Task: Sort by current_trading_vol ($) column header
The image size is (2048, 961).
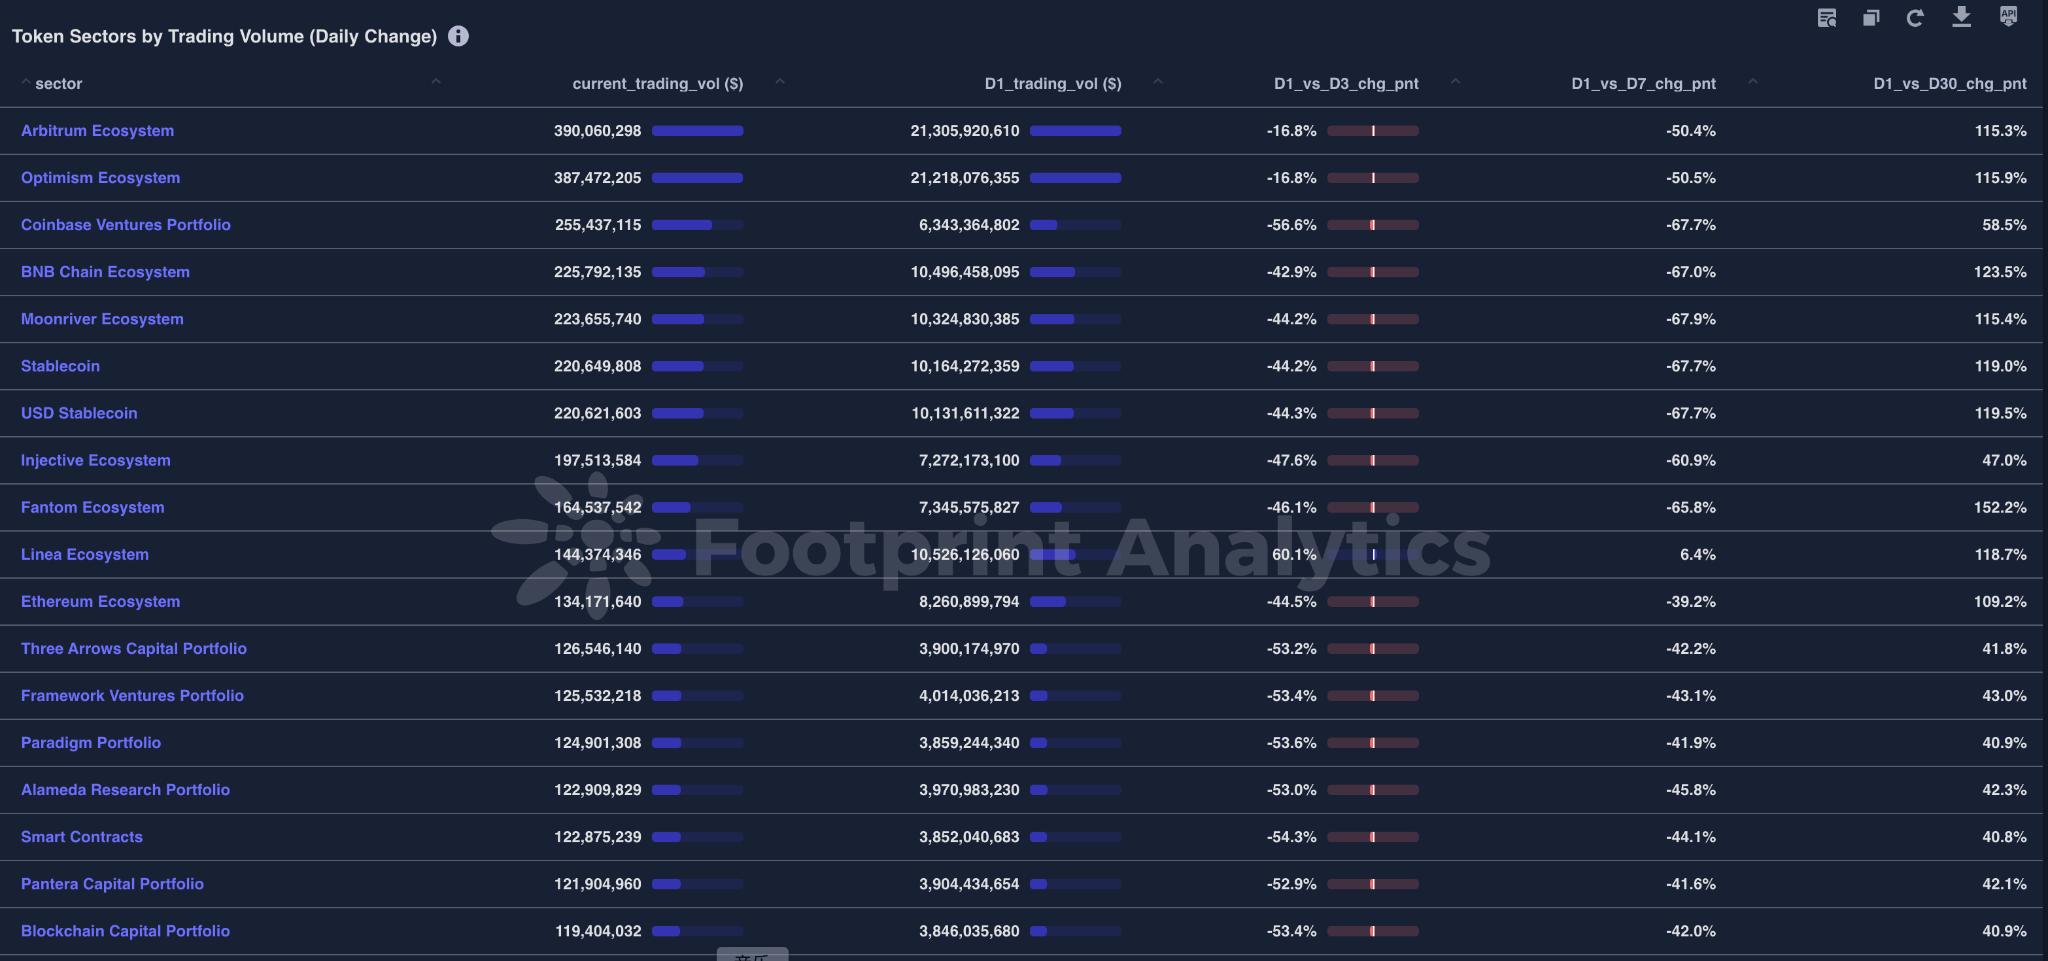Action: click(x=657, y=84)
